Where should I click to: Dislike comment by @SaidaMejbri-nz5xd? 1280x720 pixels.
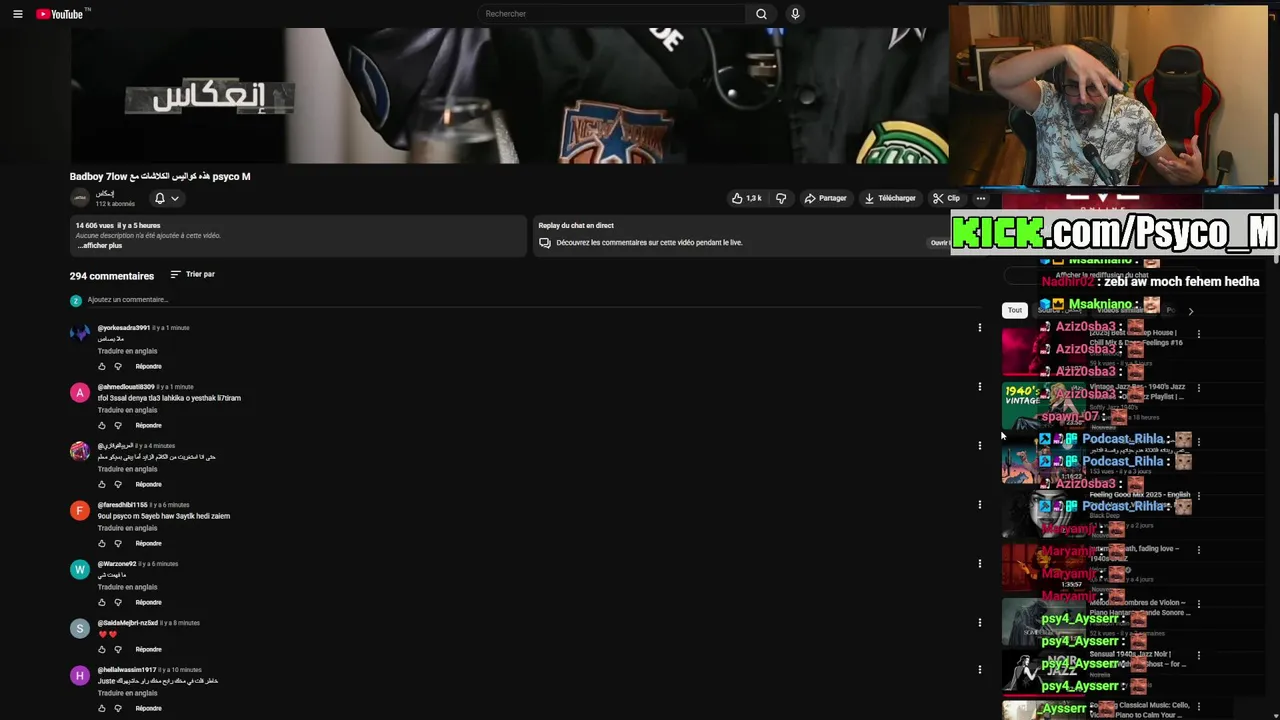tap(117, 649)
